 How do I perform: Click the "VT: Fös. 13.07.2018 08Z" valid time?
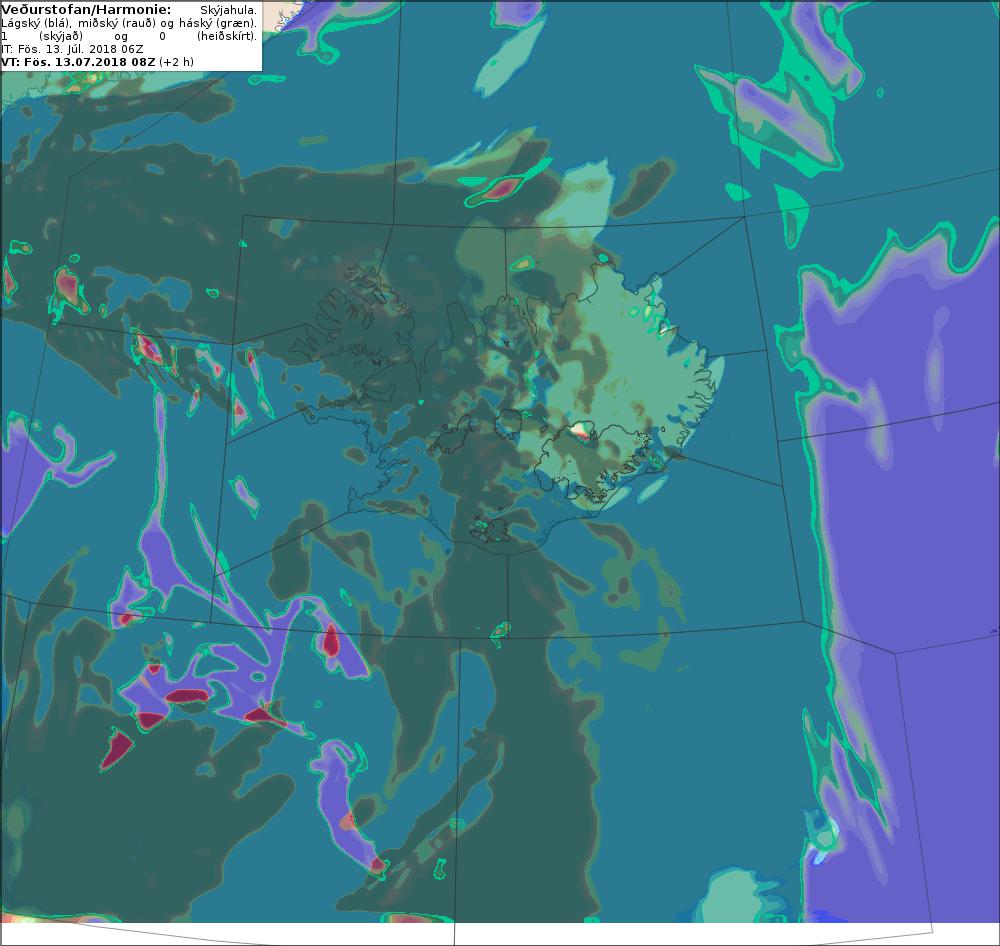point(78,62)
